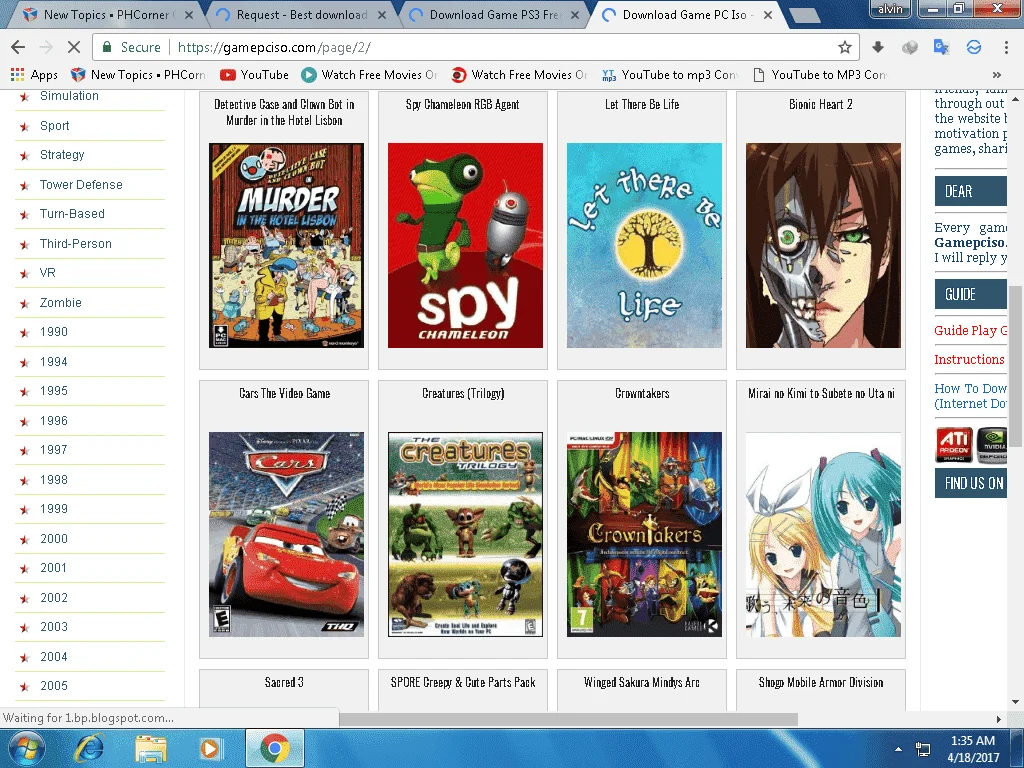Open the SPORE Creepy & Cute Parts Pack title
This screenshot has width=1024, height=768.
point(463,682)
